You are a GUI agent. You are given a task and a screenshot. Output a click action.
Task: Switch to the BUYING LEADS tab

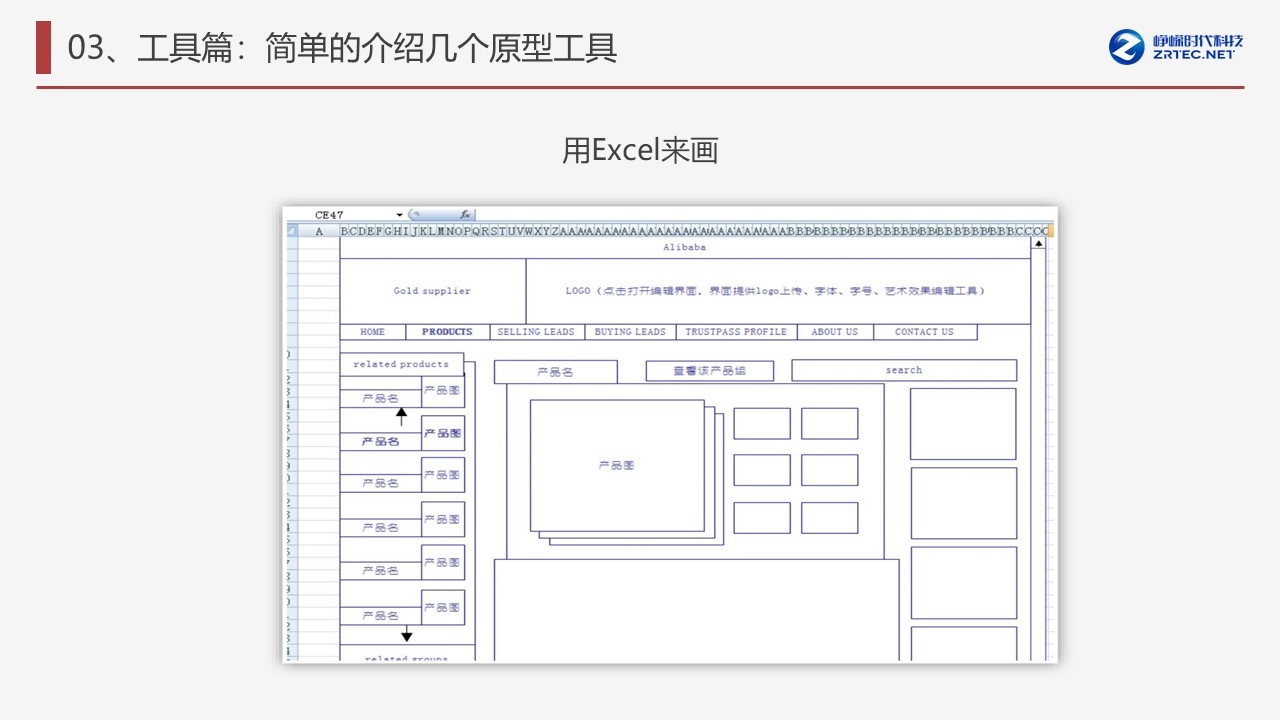pyautogui.click(x=630, y=332)
